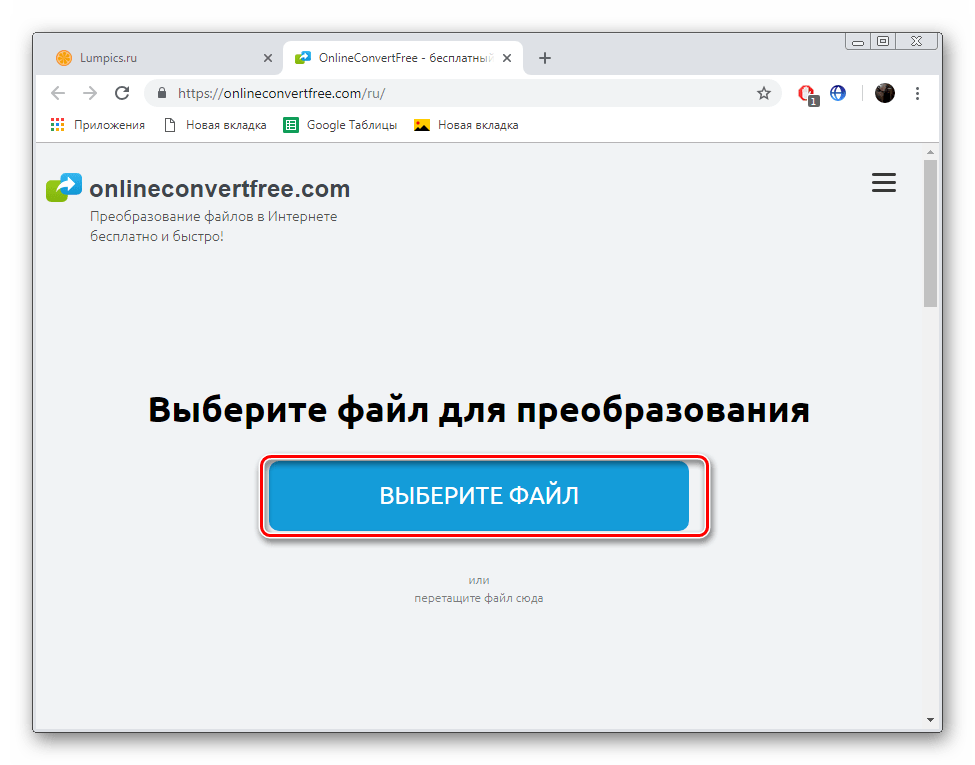
Task: Close the Lumpics.ru tab
Action: pyautogui.click(x=267, y=58)
